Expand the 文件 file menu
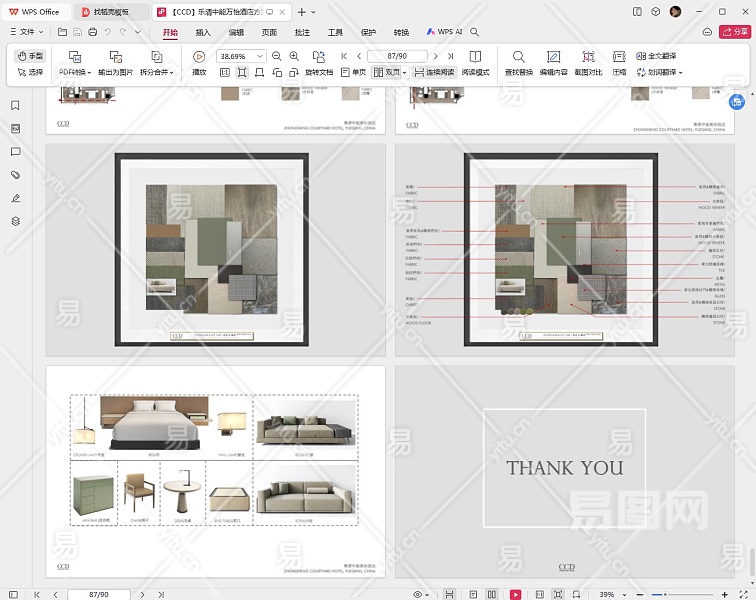 click(27, 32)
